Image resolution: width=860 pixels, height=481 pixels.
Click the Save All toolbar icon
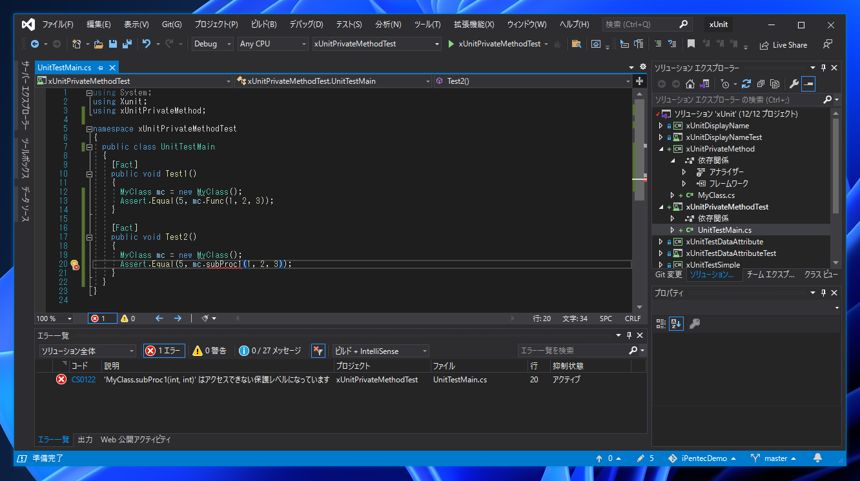point(127,44)
